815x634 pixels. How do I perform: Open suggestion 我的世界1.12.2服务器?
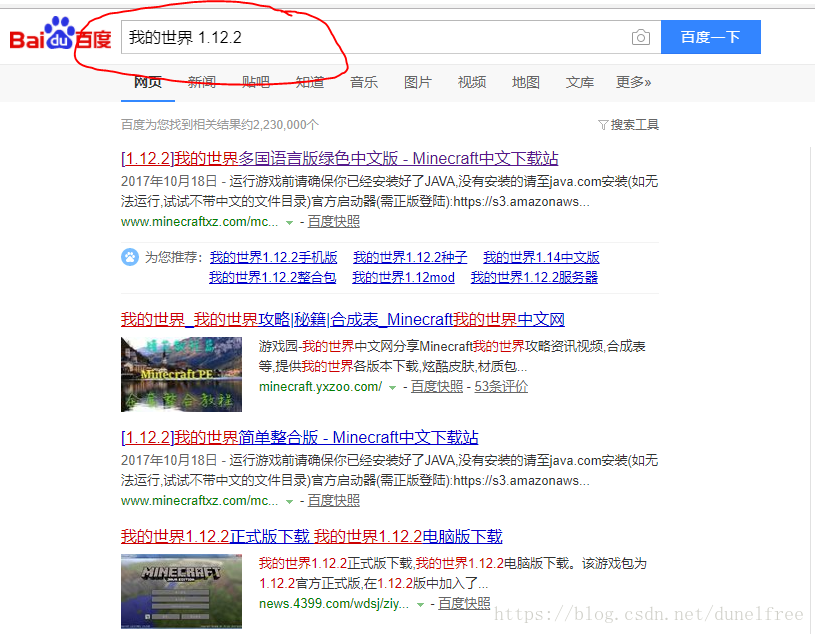(x=534, y=278)
